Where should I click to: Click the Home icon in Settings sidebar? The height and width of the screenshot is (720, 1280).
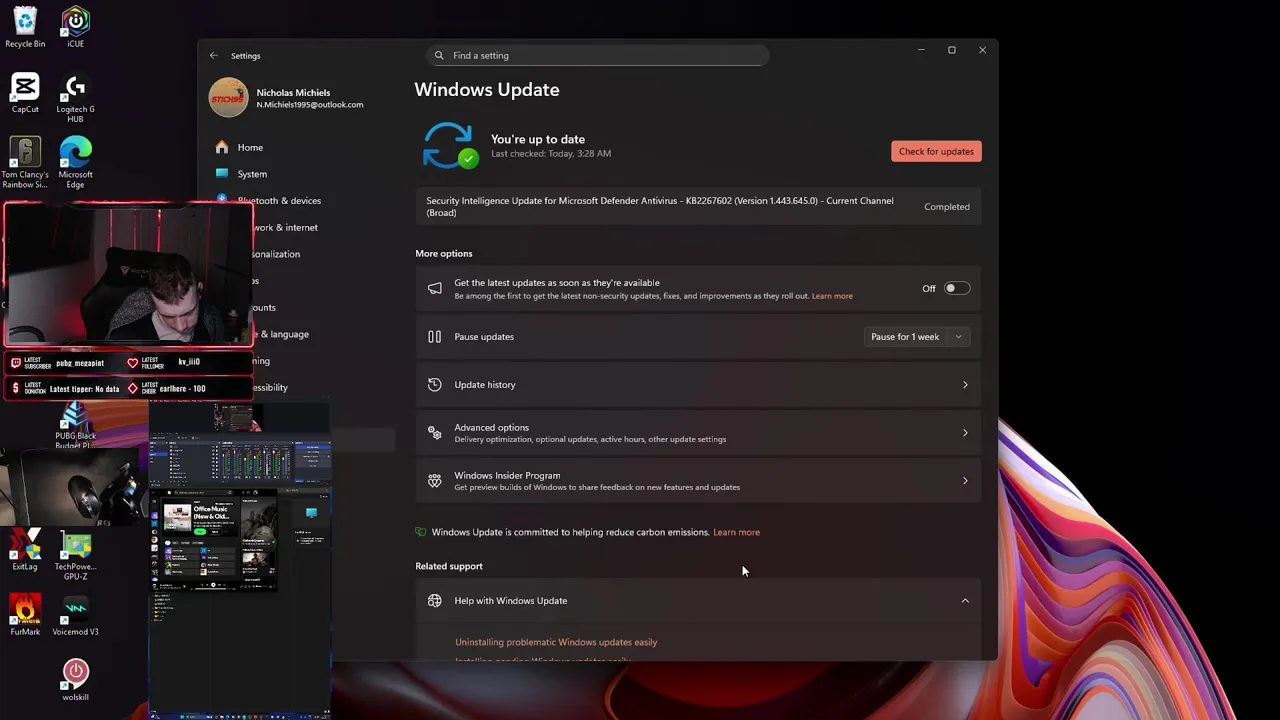[x=222, y=147]
